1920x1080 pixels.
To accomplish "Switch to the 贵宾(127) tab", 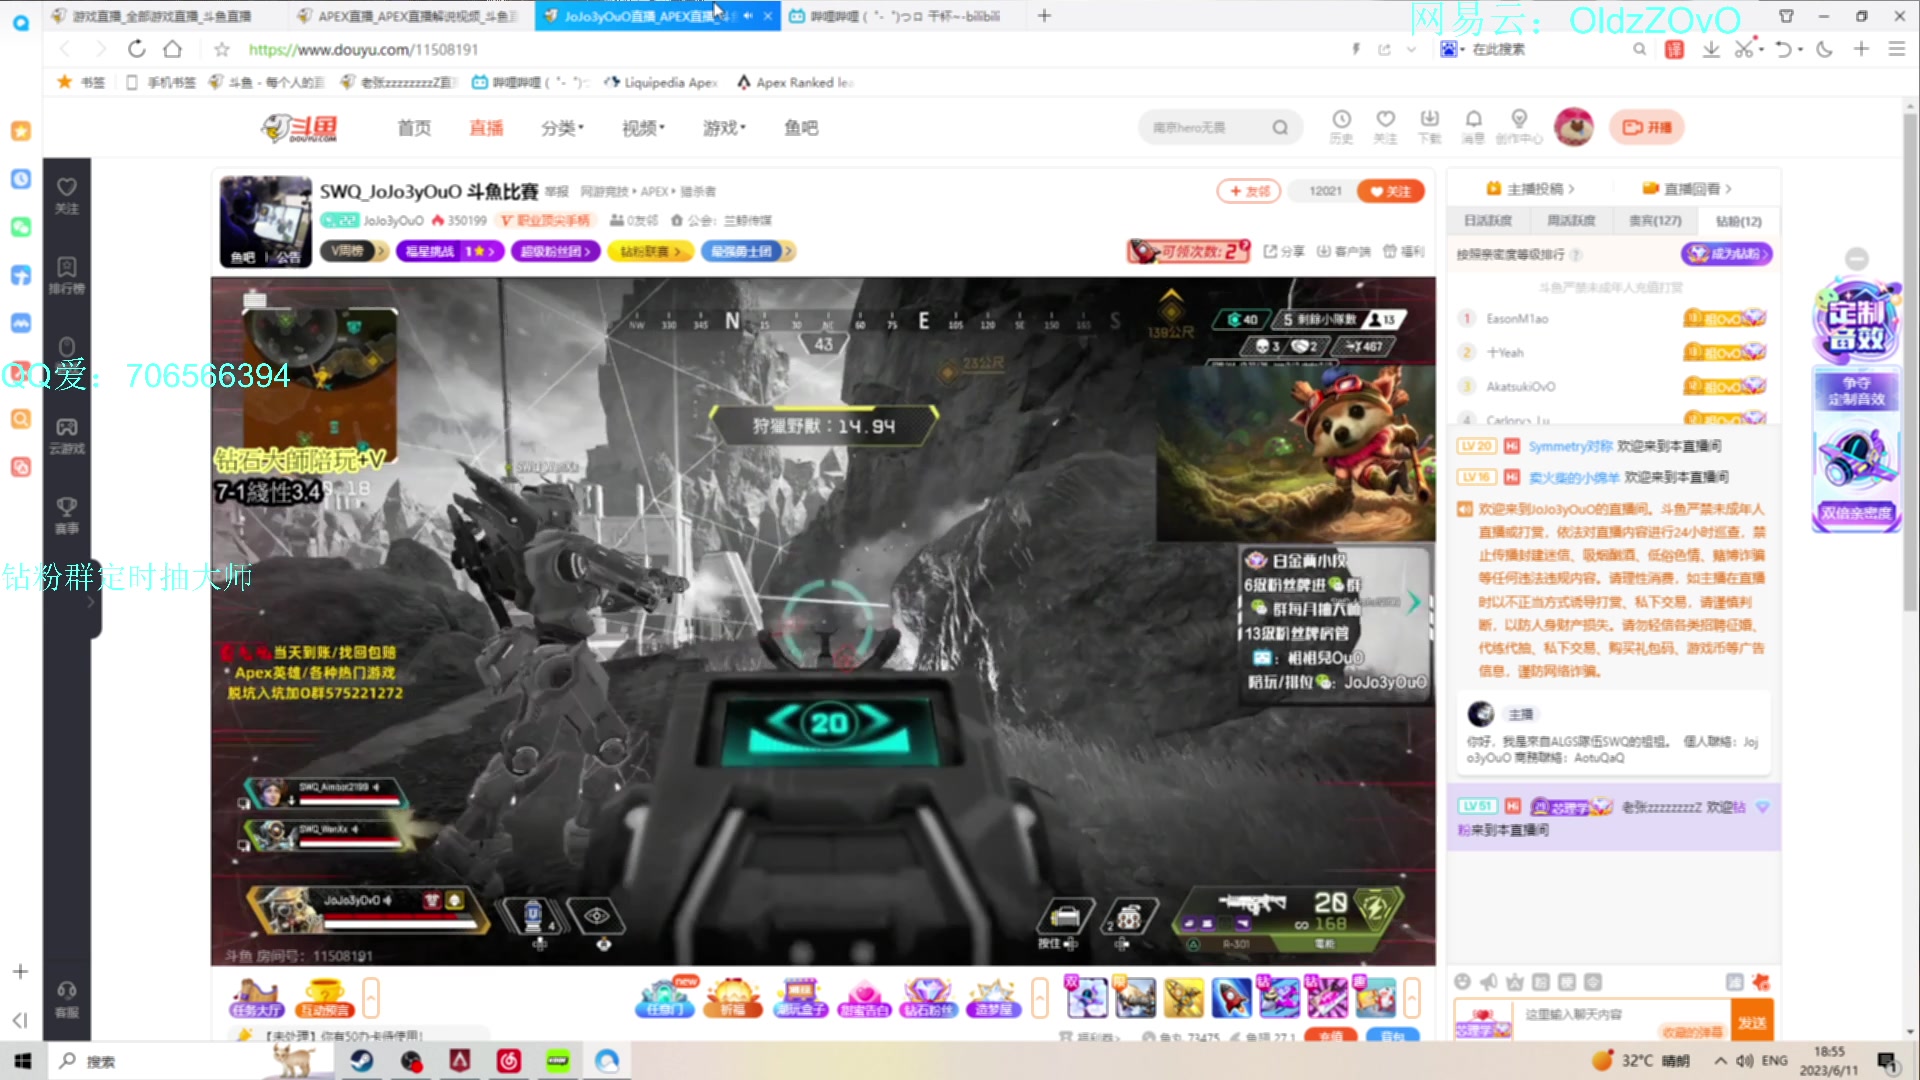I will click(x=1655, y=221).
